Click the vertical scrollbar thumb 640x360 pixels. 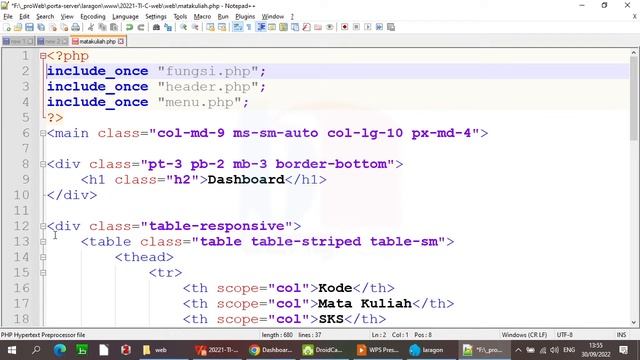click(633, 98)
